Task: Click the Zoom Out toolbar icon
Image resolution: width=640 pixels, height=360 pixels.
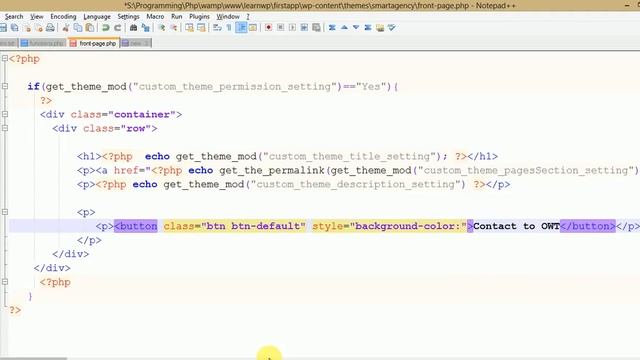Action: (174, 28)
